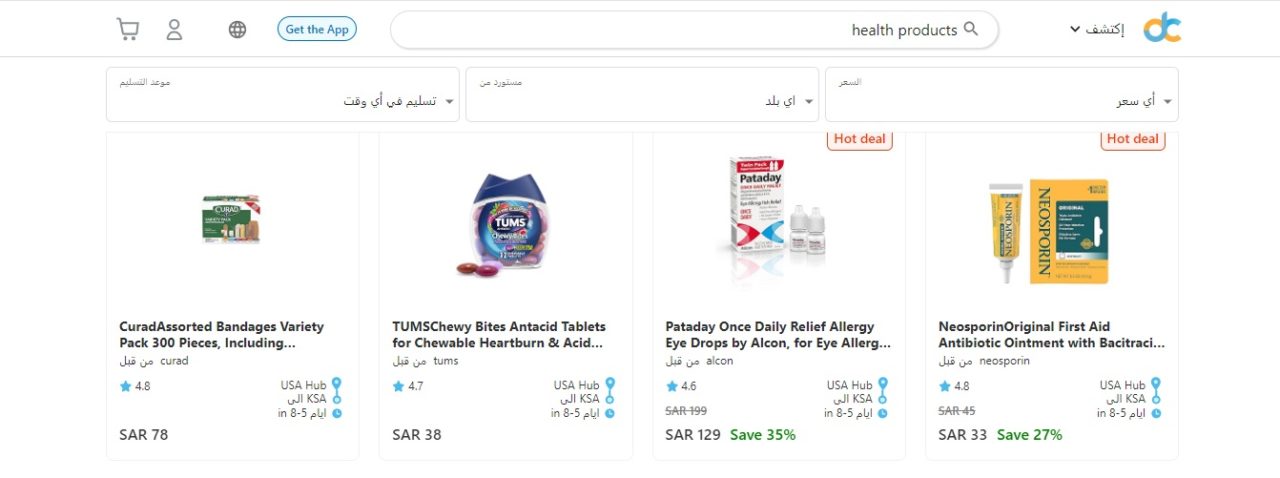This screenshot has width=1280, height=478.
Task: Expand the imported-from country dropdown
Action: click(642, 95)
